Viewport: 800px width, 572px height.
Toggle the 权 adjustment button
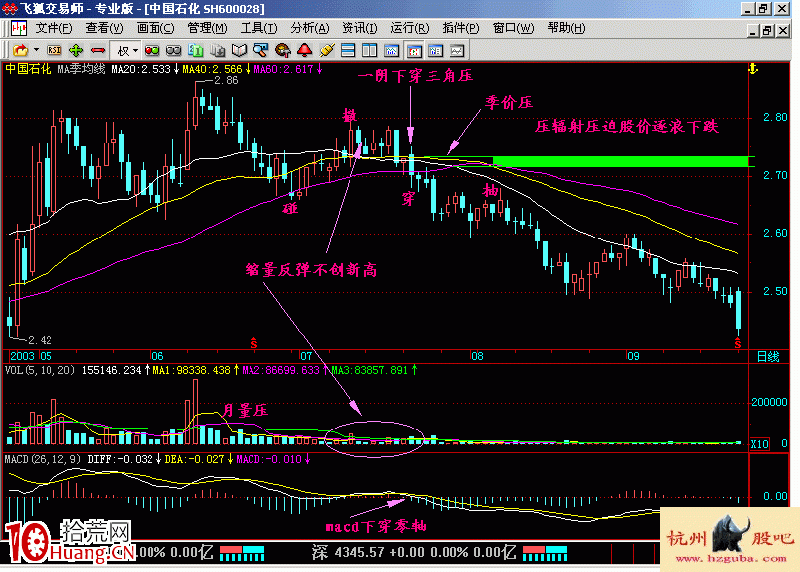pyautogui.click(x=123, y=51)
